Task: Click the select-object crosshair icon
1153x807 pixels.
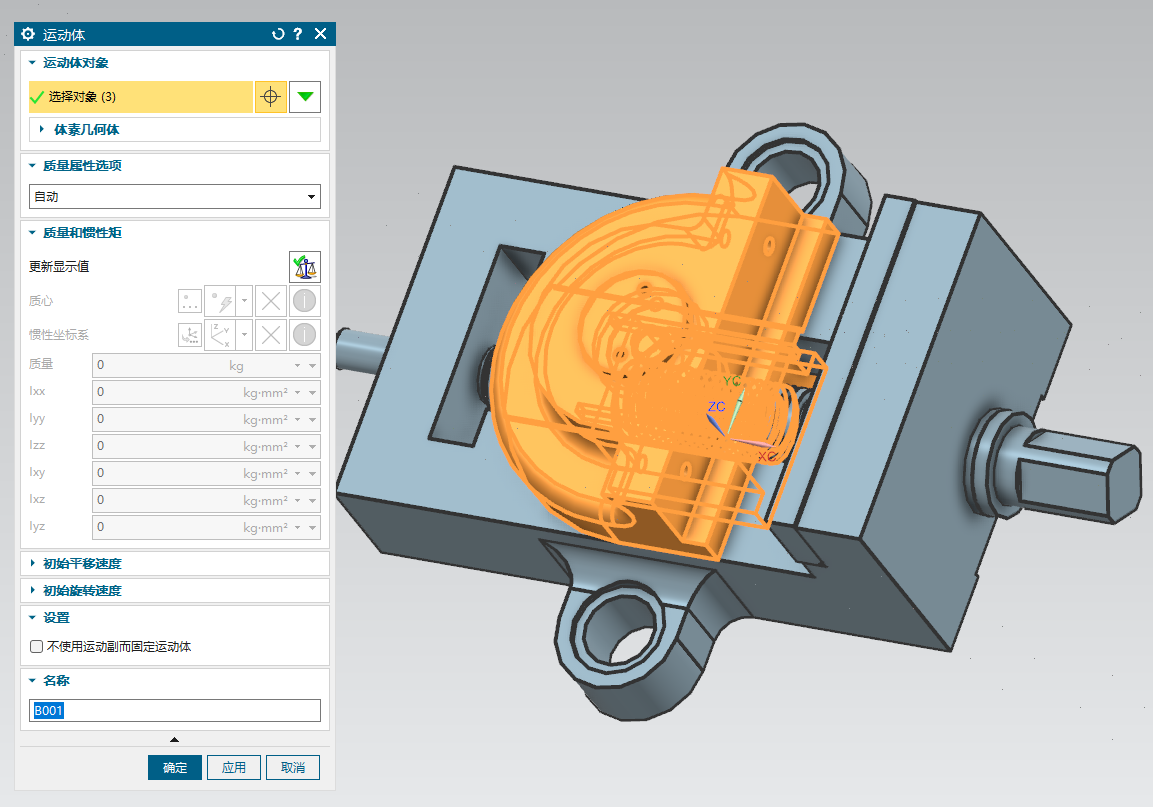Action: coord(270,97)
